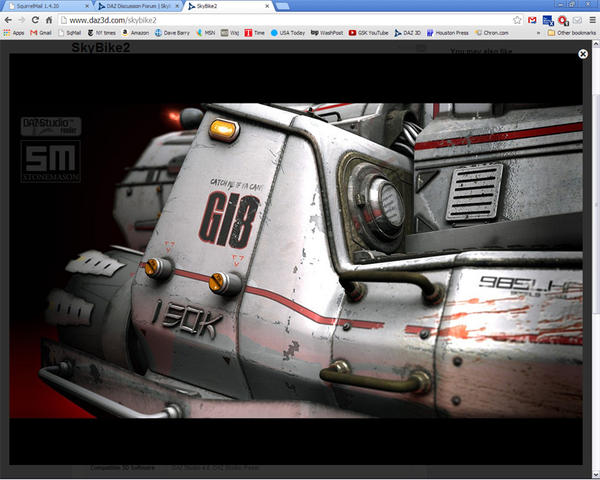Open the blue extension beside Gmail icon
This screenshot has width=600, height=480.
548,20
